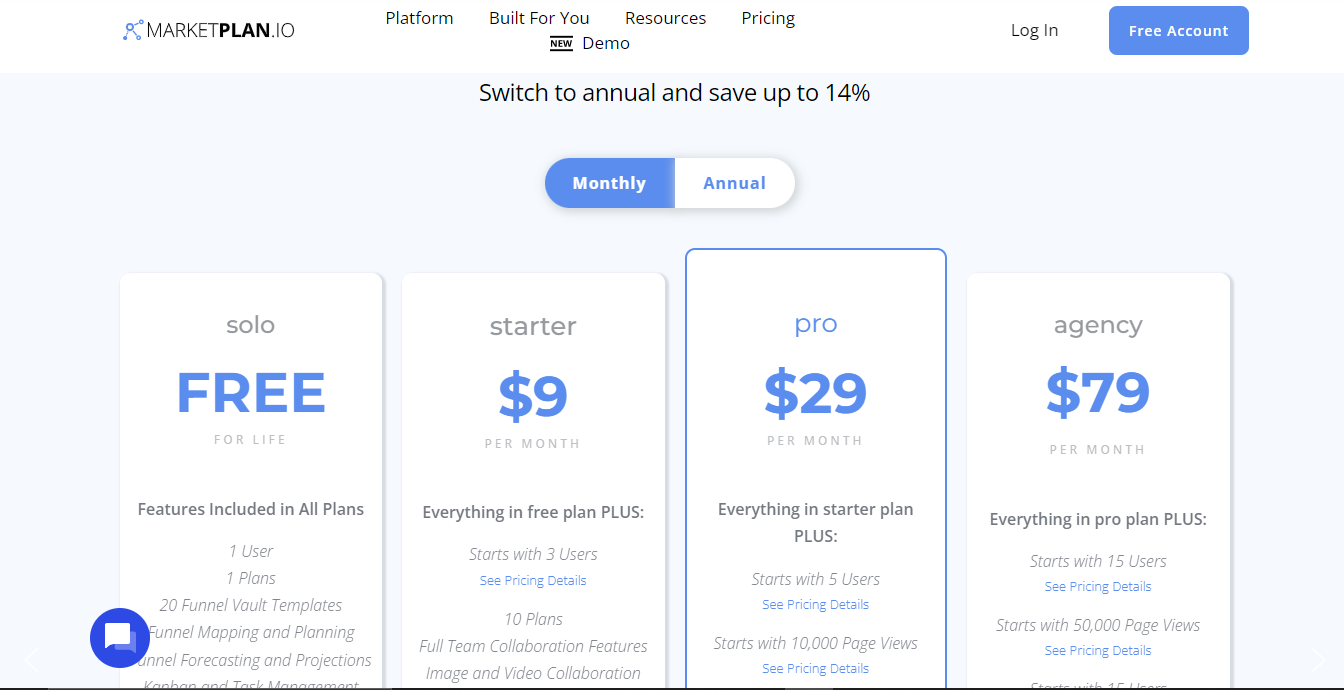Click the NEW badge beside Demo
The image size is (1344, 690).
561,44
